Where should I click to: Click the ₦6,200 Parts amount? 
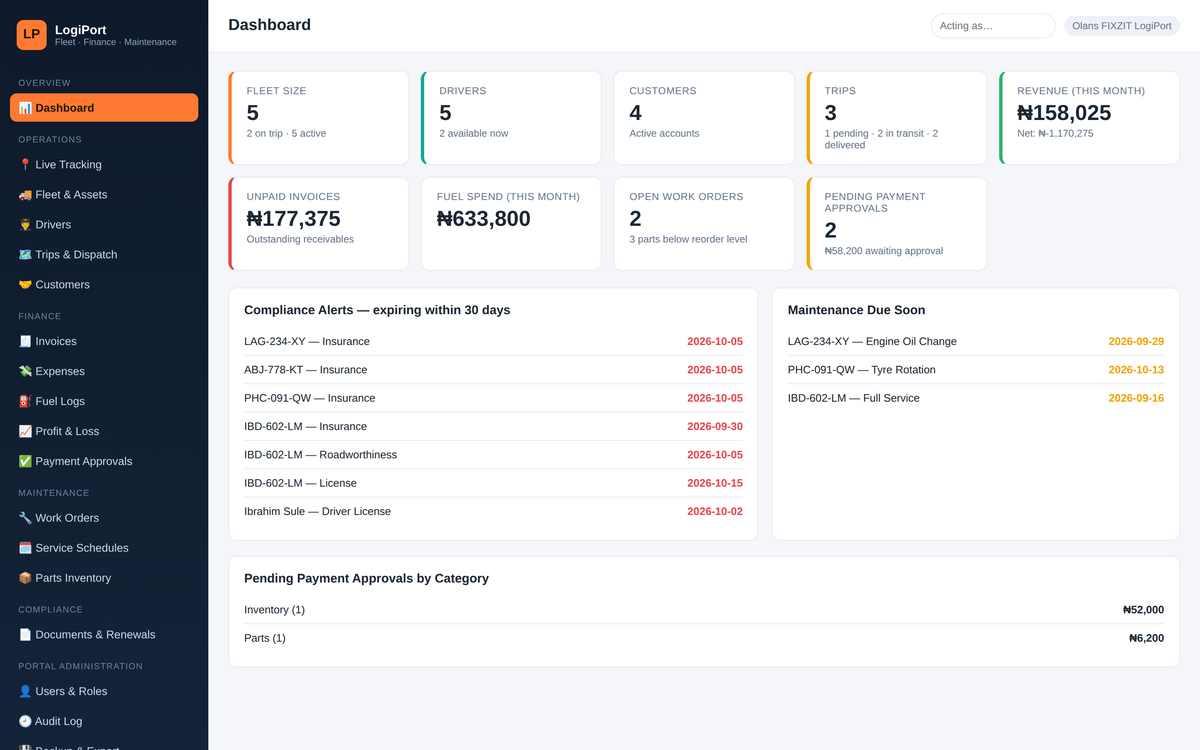coord(1146,638)
